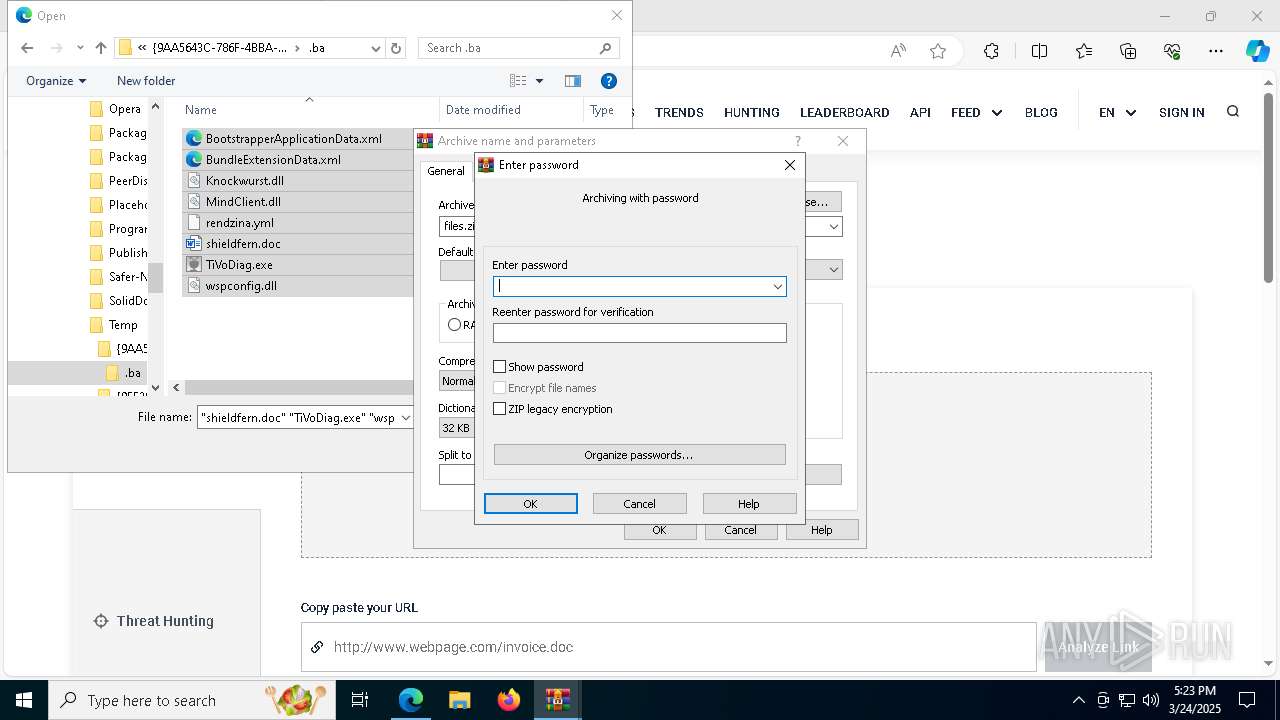Screen dimensions: 1280x720
Task: Select the Temp folder in tree
Action: point(114,325)
